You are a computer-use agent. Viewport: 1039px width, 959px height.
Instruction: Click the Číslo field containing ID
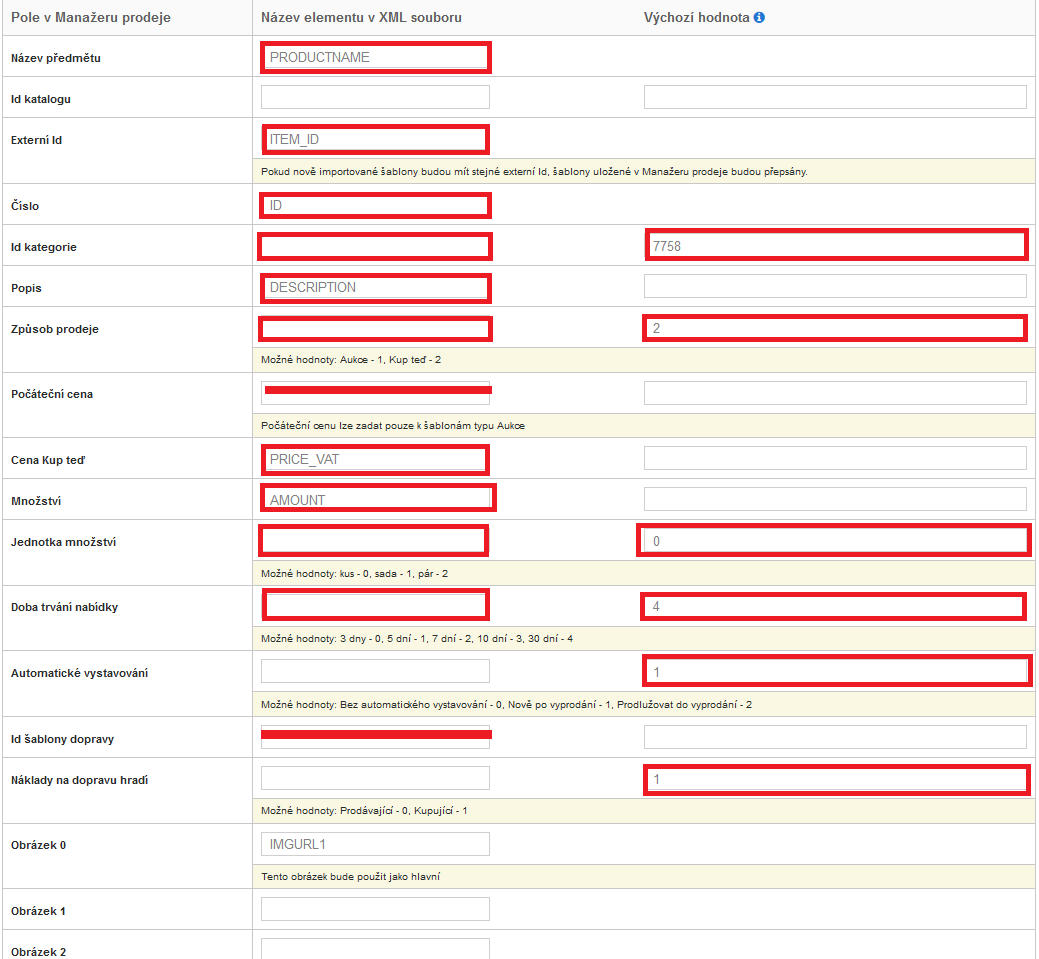[x=375, y=206]
